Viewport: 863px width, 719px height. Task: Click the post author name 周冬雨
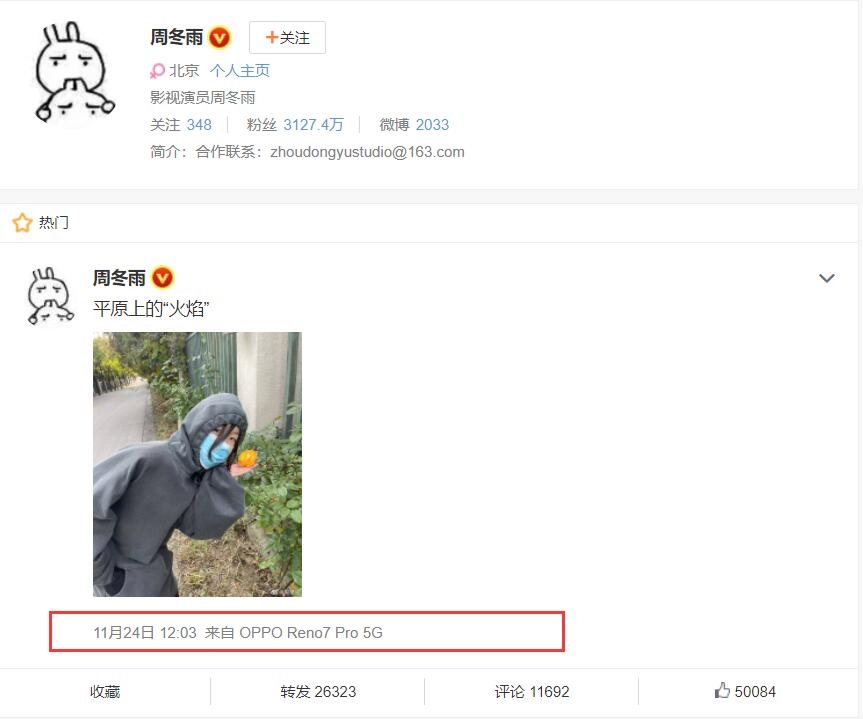point(119,278)
